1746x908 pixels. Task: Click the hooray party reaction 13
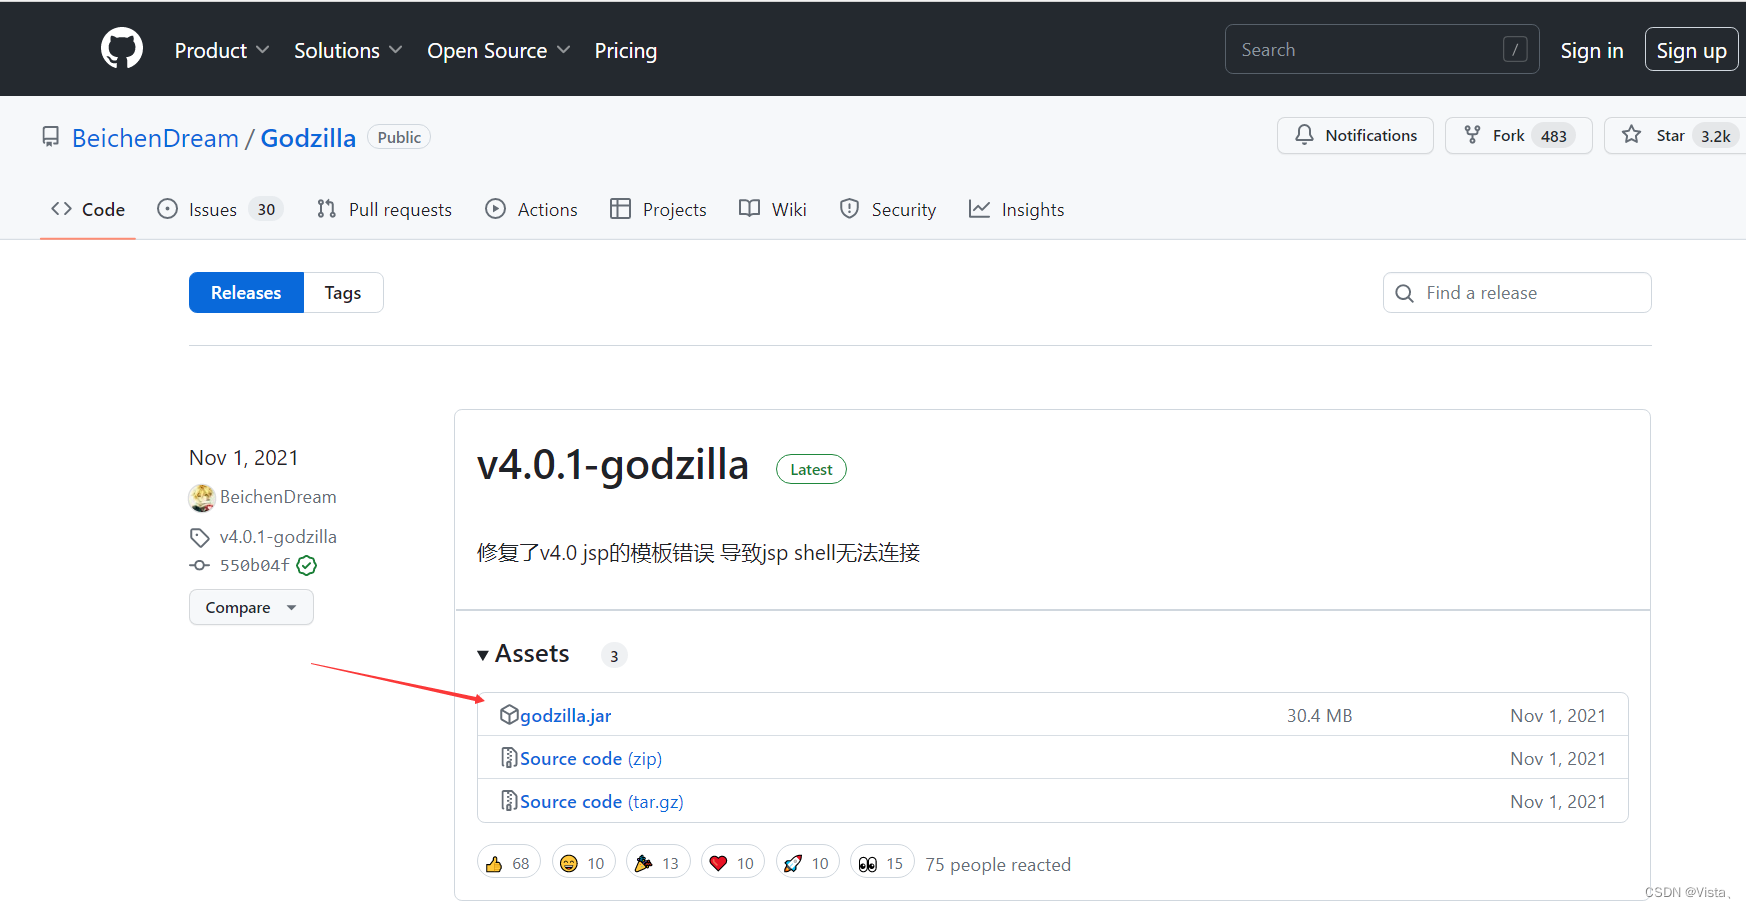tap(658, 863)
